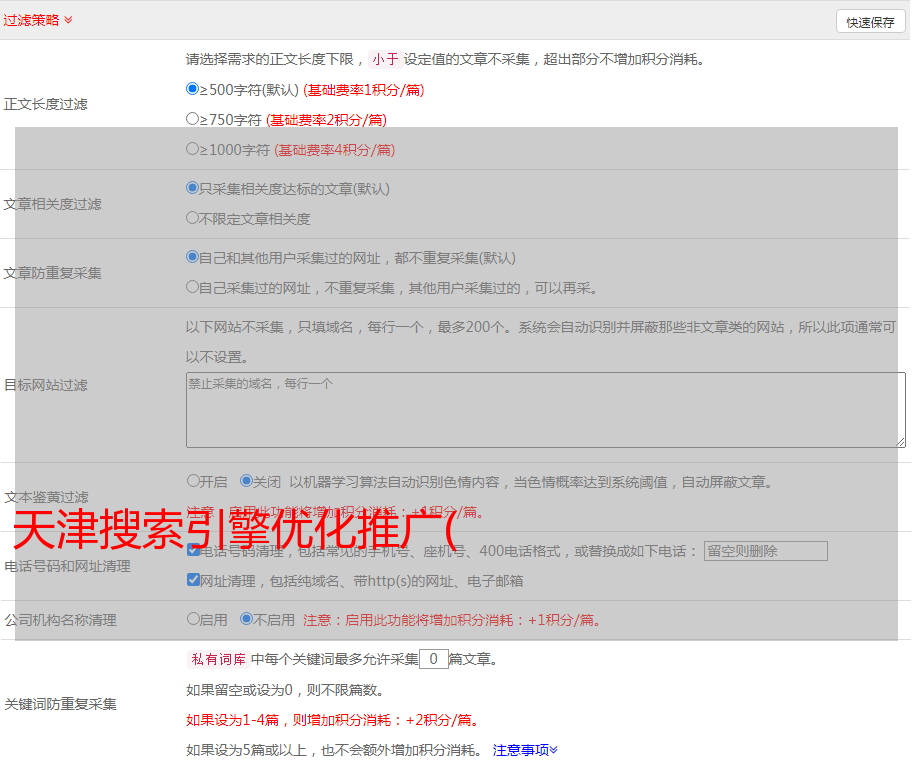This screenshot has width=912, height=768.
Task: Toggle the 网址清理 checkbox
Action: [x=193, y=580]
